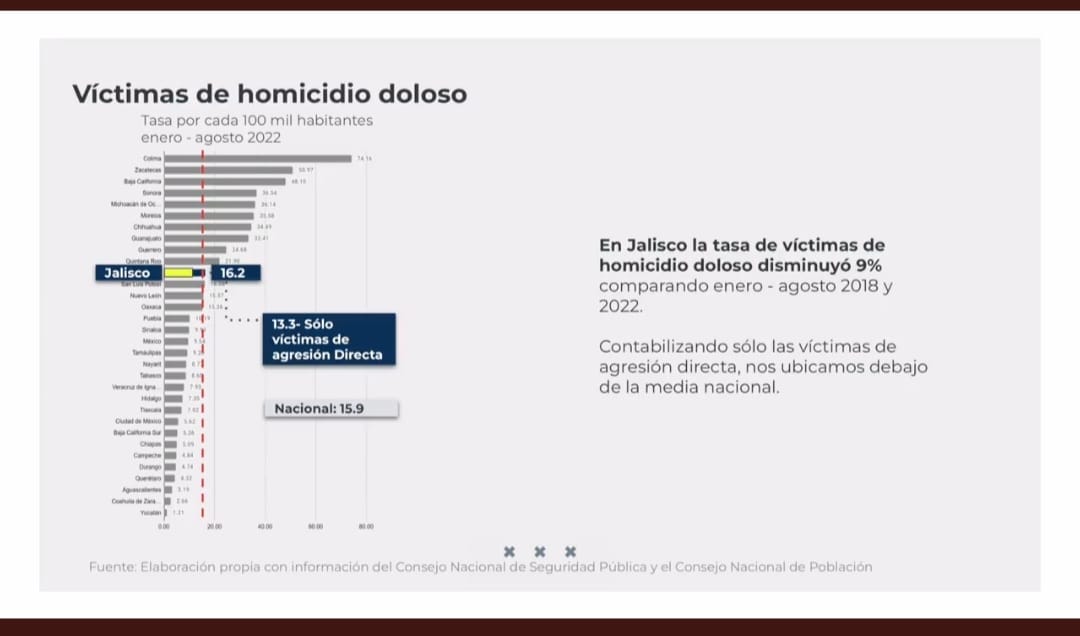
Task: Click the "40.00" axis tick label
Action: click(x=265, y=526)
